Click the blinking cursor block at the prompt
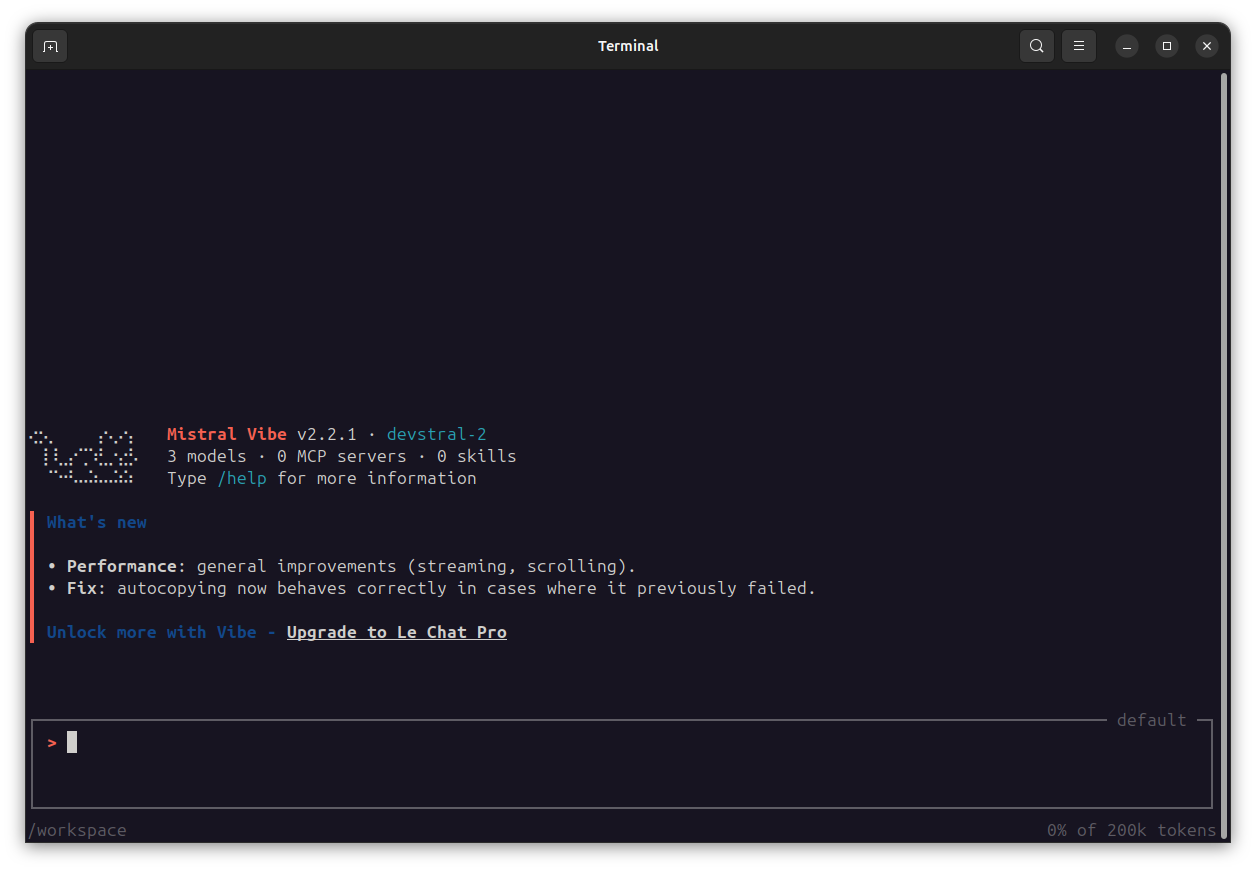This screenshot has height=871, width=1256. 71,742
